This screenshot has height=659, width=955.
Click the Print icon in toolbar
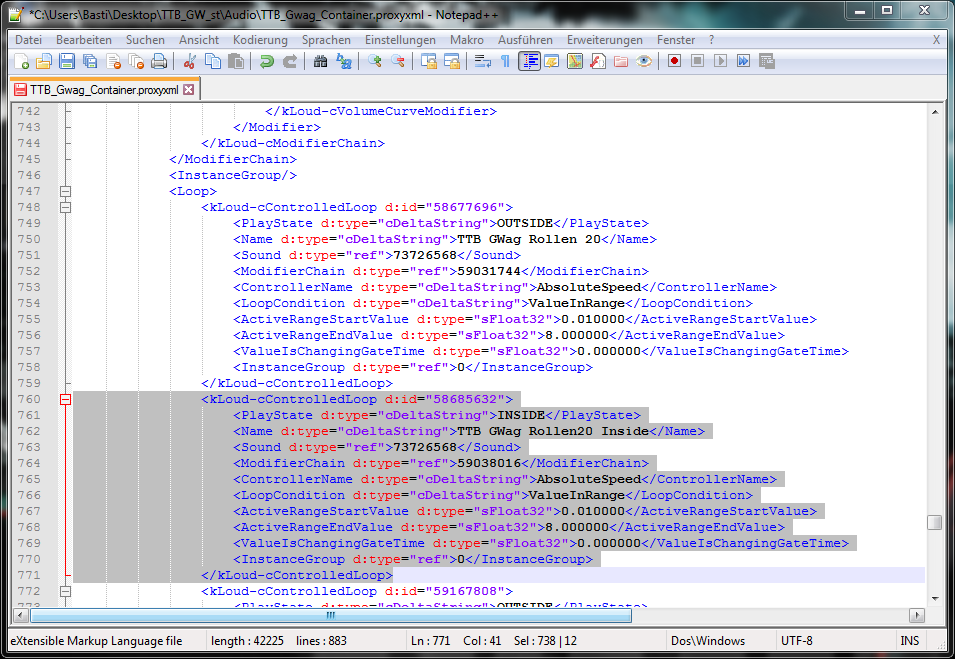click(x=158, y=61)
